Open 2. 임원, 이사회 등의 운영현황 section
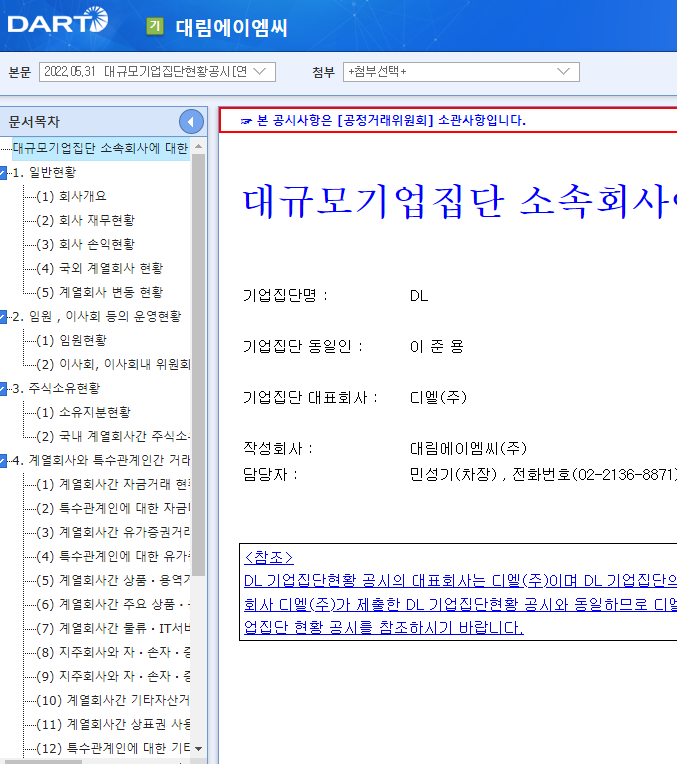677x764 pixels. point(97,317)
